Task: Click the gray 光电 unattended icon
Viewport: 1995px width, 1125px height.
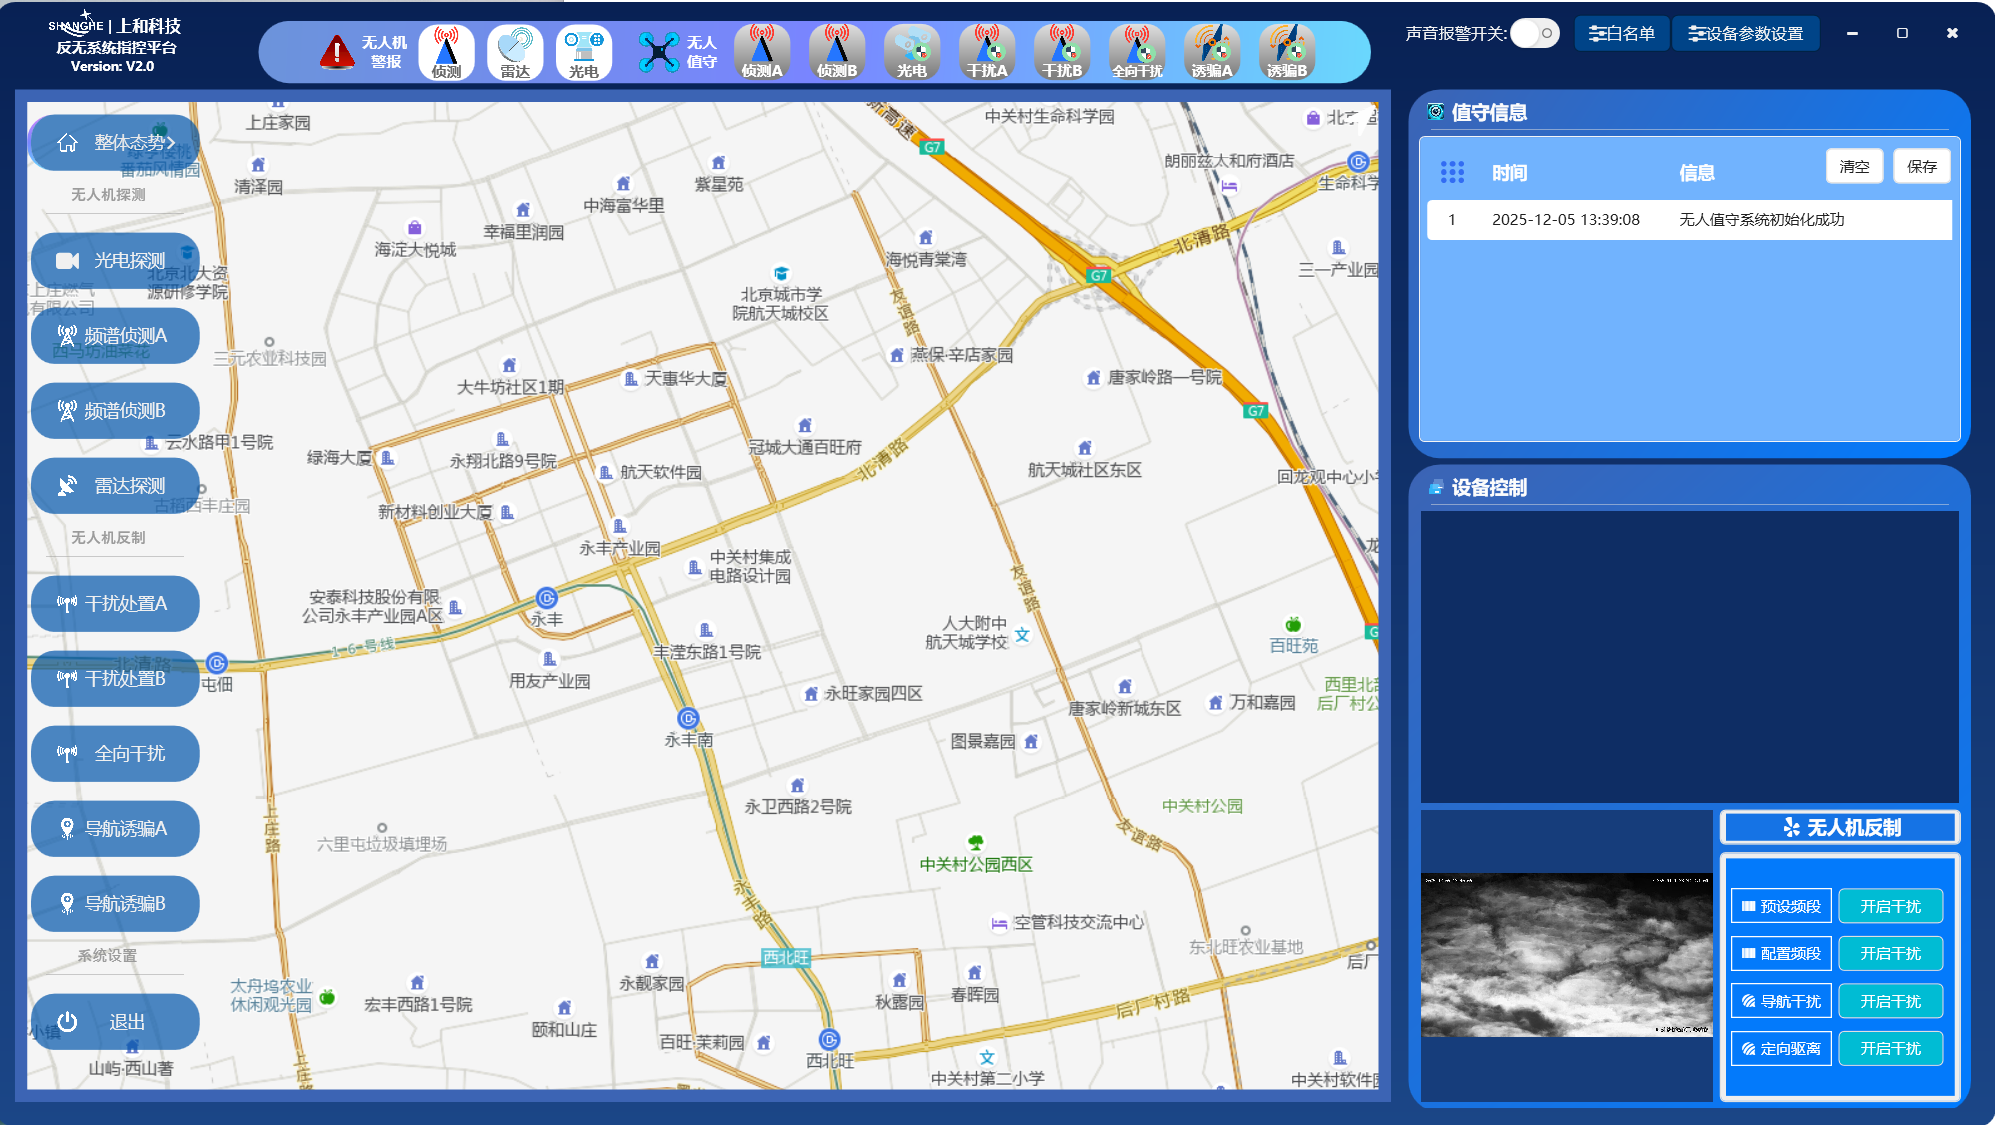Action: [912, 52]
